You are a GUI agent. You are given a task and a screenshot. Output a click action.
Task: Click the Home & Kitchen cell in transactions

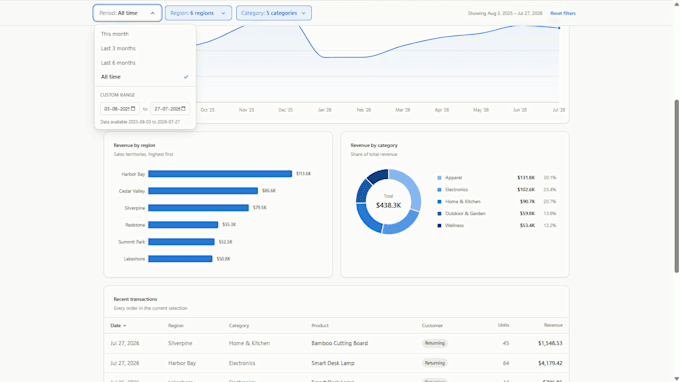click(x=249, y=343)
